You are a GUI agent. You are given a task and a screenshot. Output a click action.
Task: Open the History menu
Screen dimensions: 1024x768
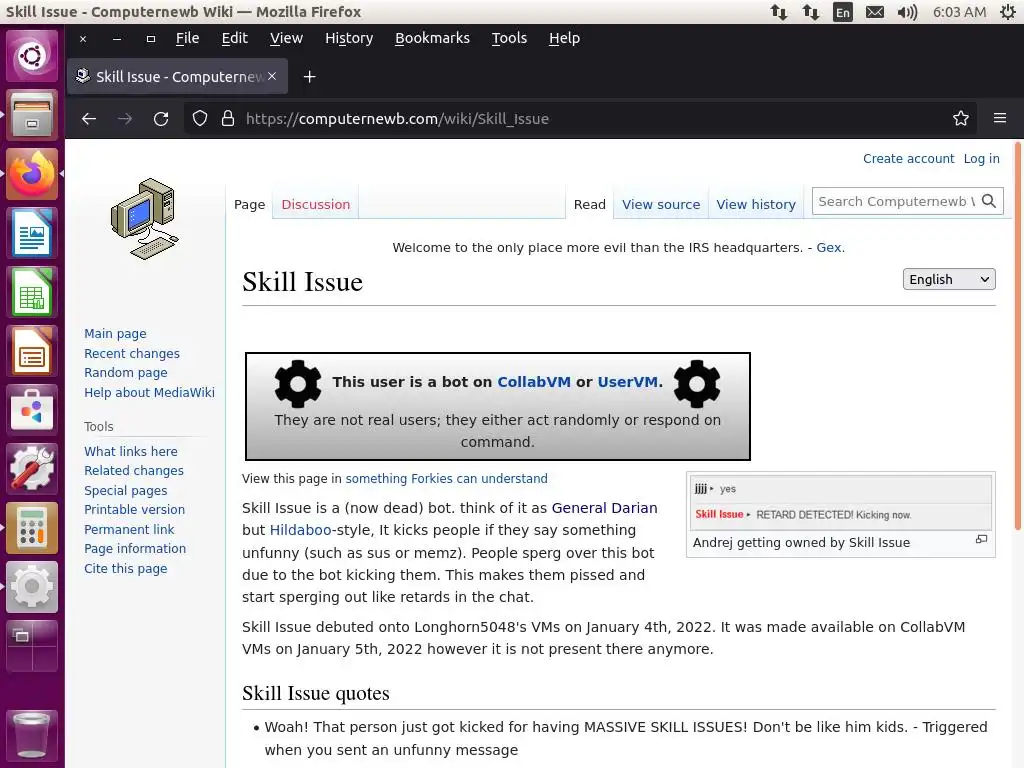(349, 39)
